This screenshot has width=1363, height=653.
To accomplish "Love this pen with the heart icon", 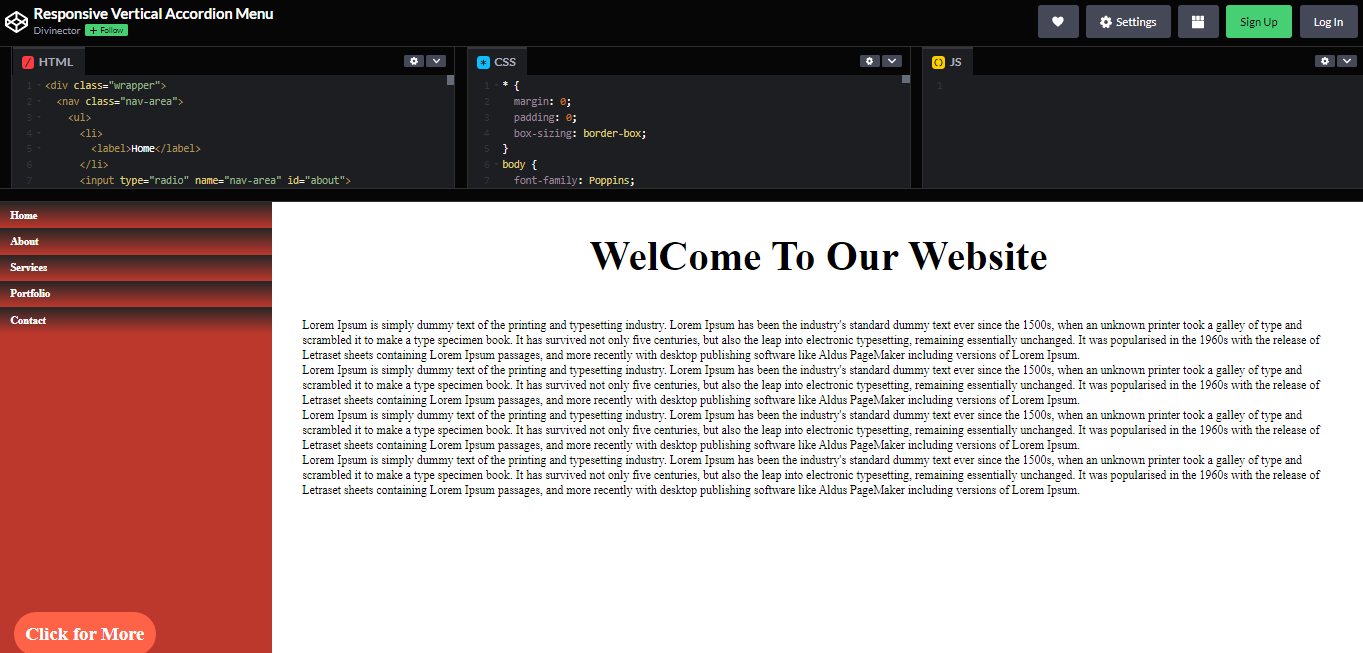I will click(x=1058, y=21).
